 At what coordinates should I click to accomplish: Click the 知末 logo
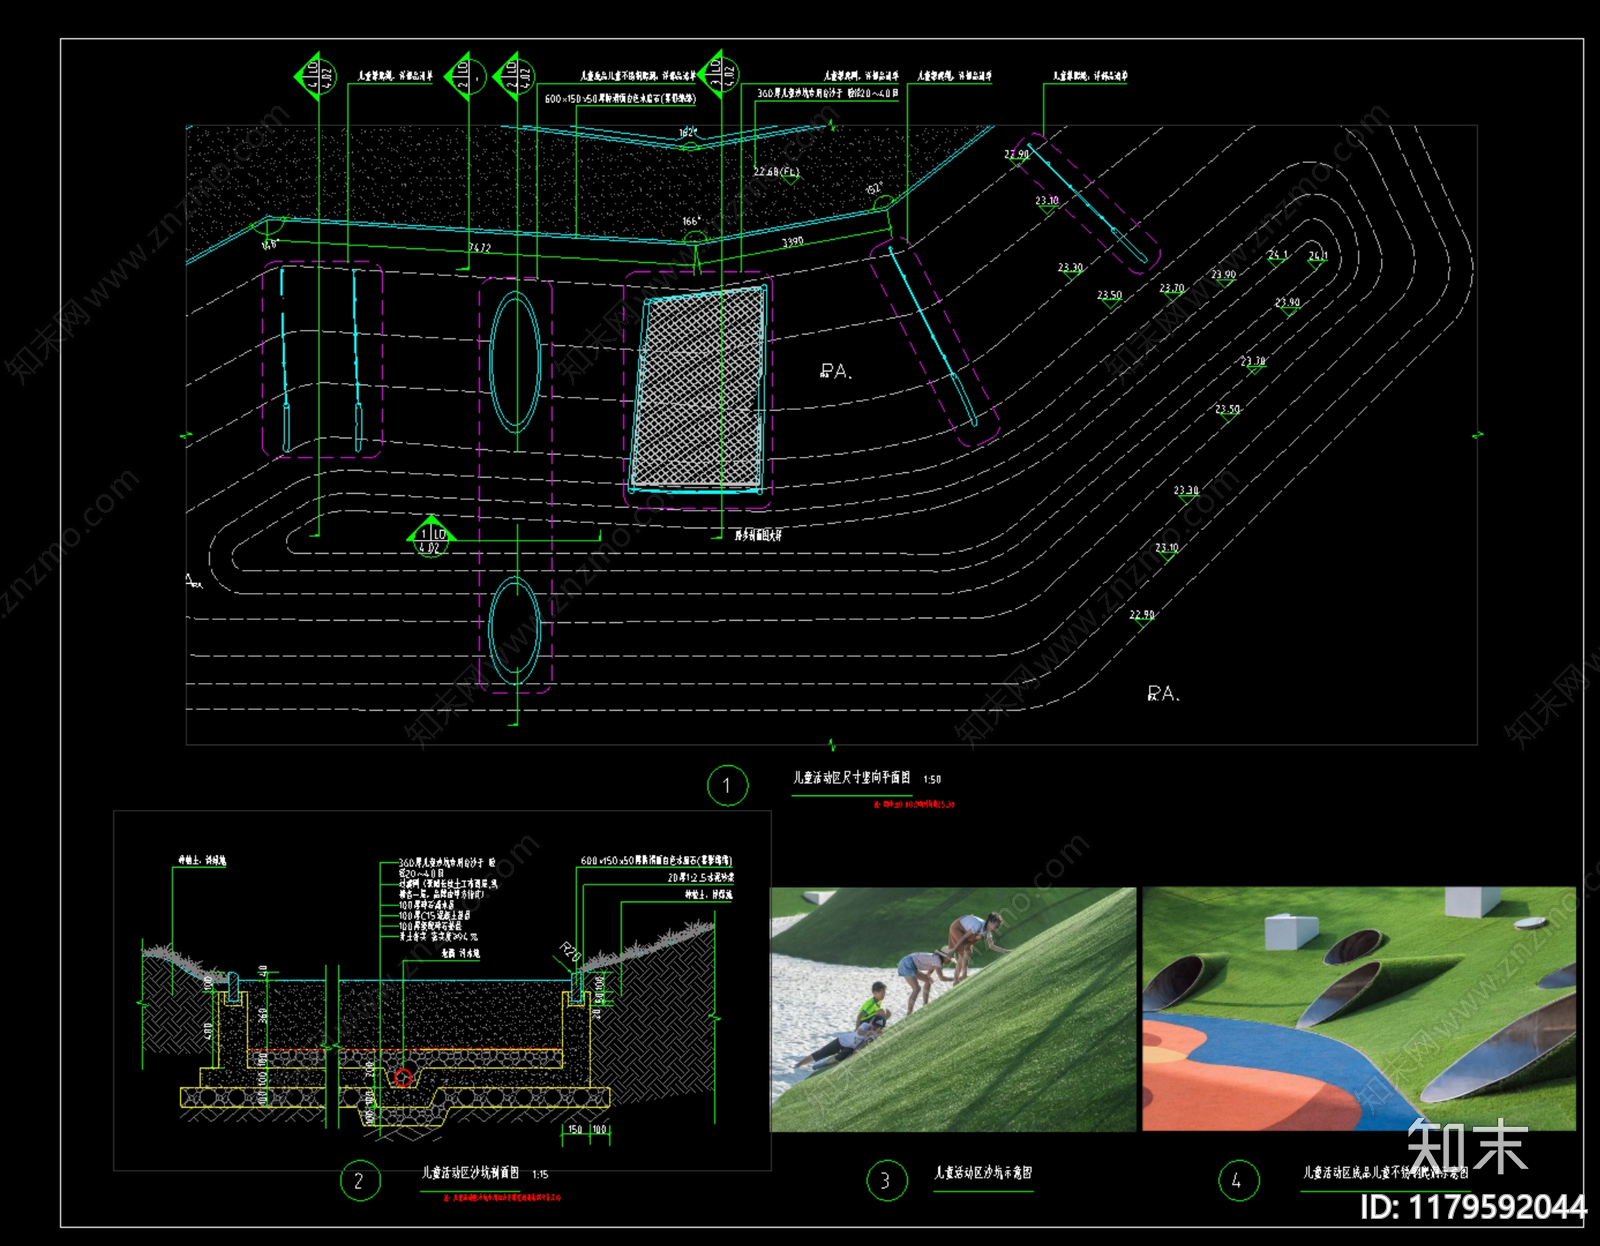click(x=1467, y=1147)
